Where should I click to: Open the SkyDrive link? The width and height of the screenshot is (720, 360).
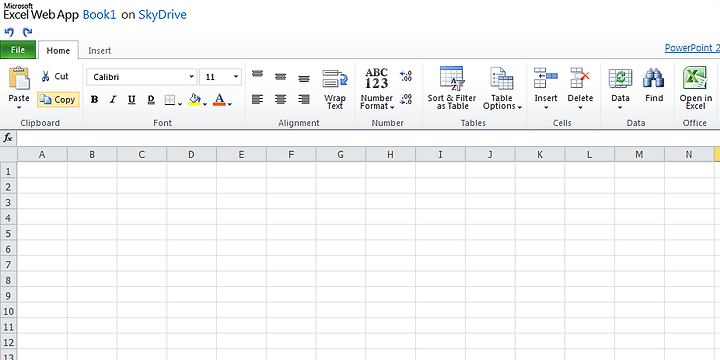click(x=163, y=15)
